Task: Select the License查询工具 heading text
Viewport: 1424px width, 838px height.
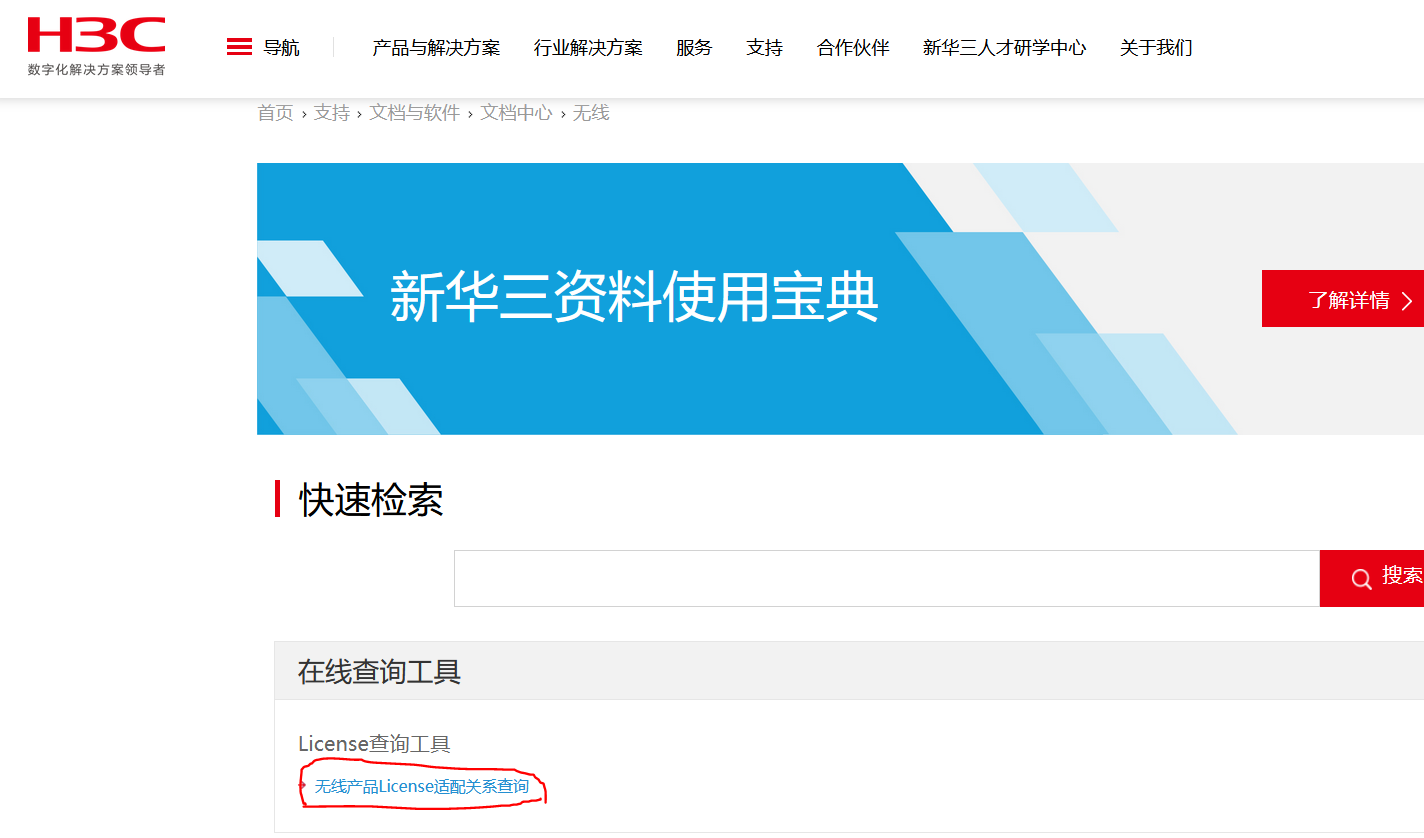Action: point(374,744)
